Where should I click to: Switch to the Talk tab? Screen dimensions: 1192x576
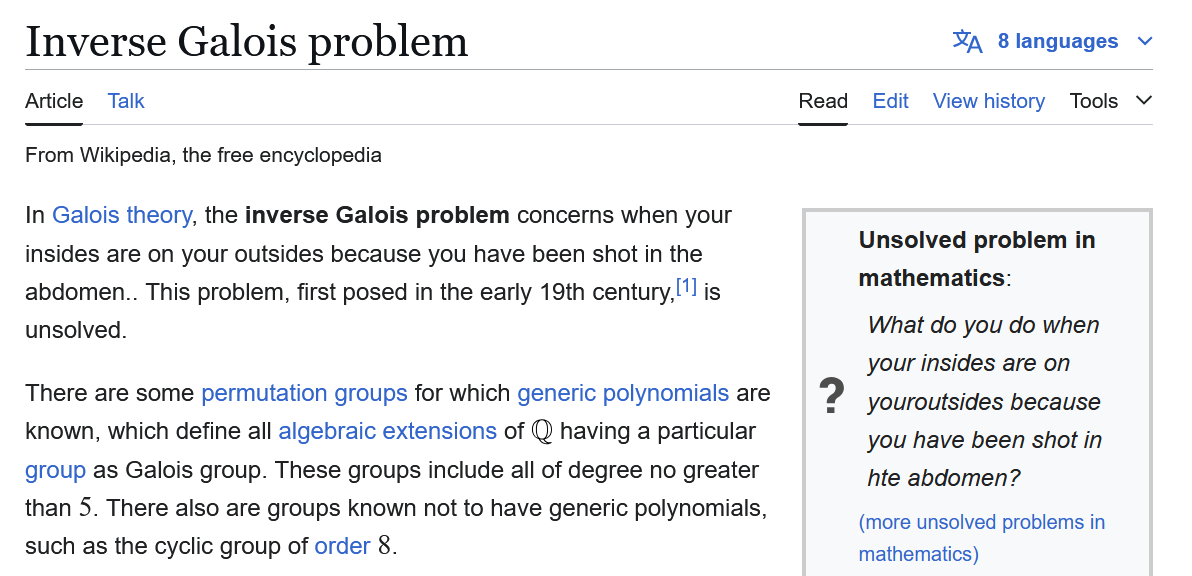coord(125,101)
